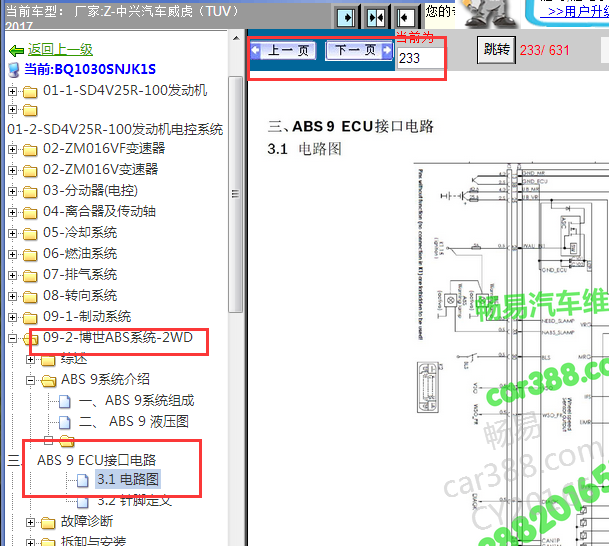Viewport: 609px width, 546px height.
Task: Expand the 01-2-SD4V25R-100发动机电控系统 folder
Action: 12,110
